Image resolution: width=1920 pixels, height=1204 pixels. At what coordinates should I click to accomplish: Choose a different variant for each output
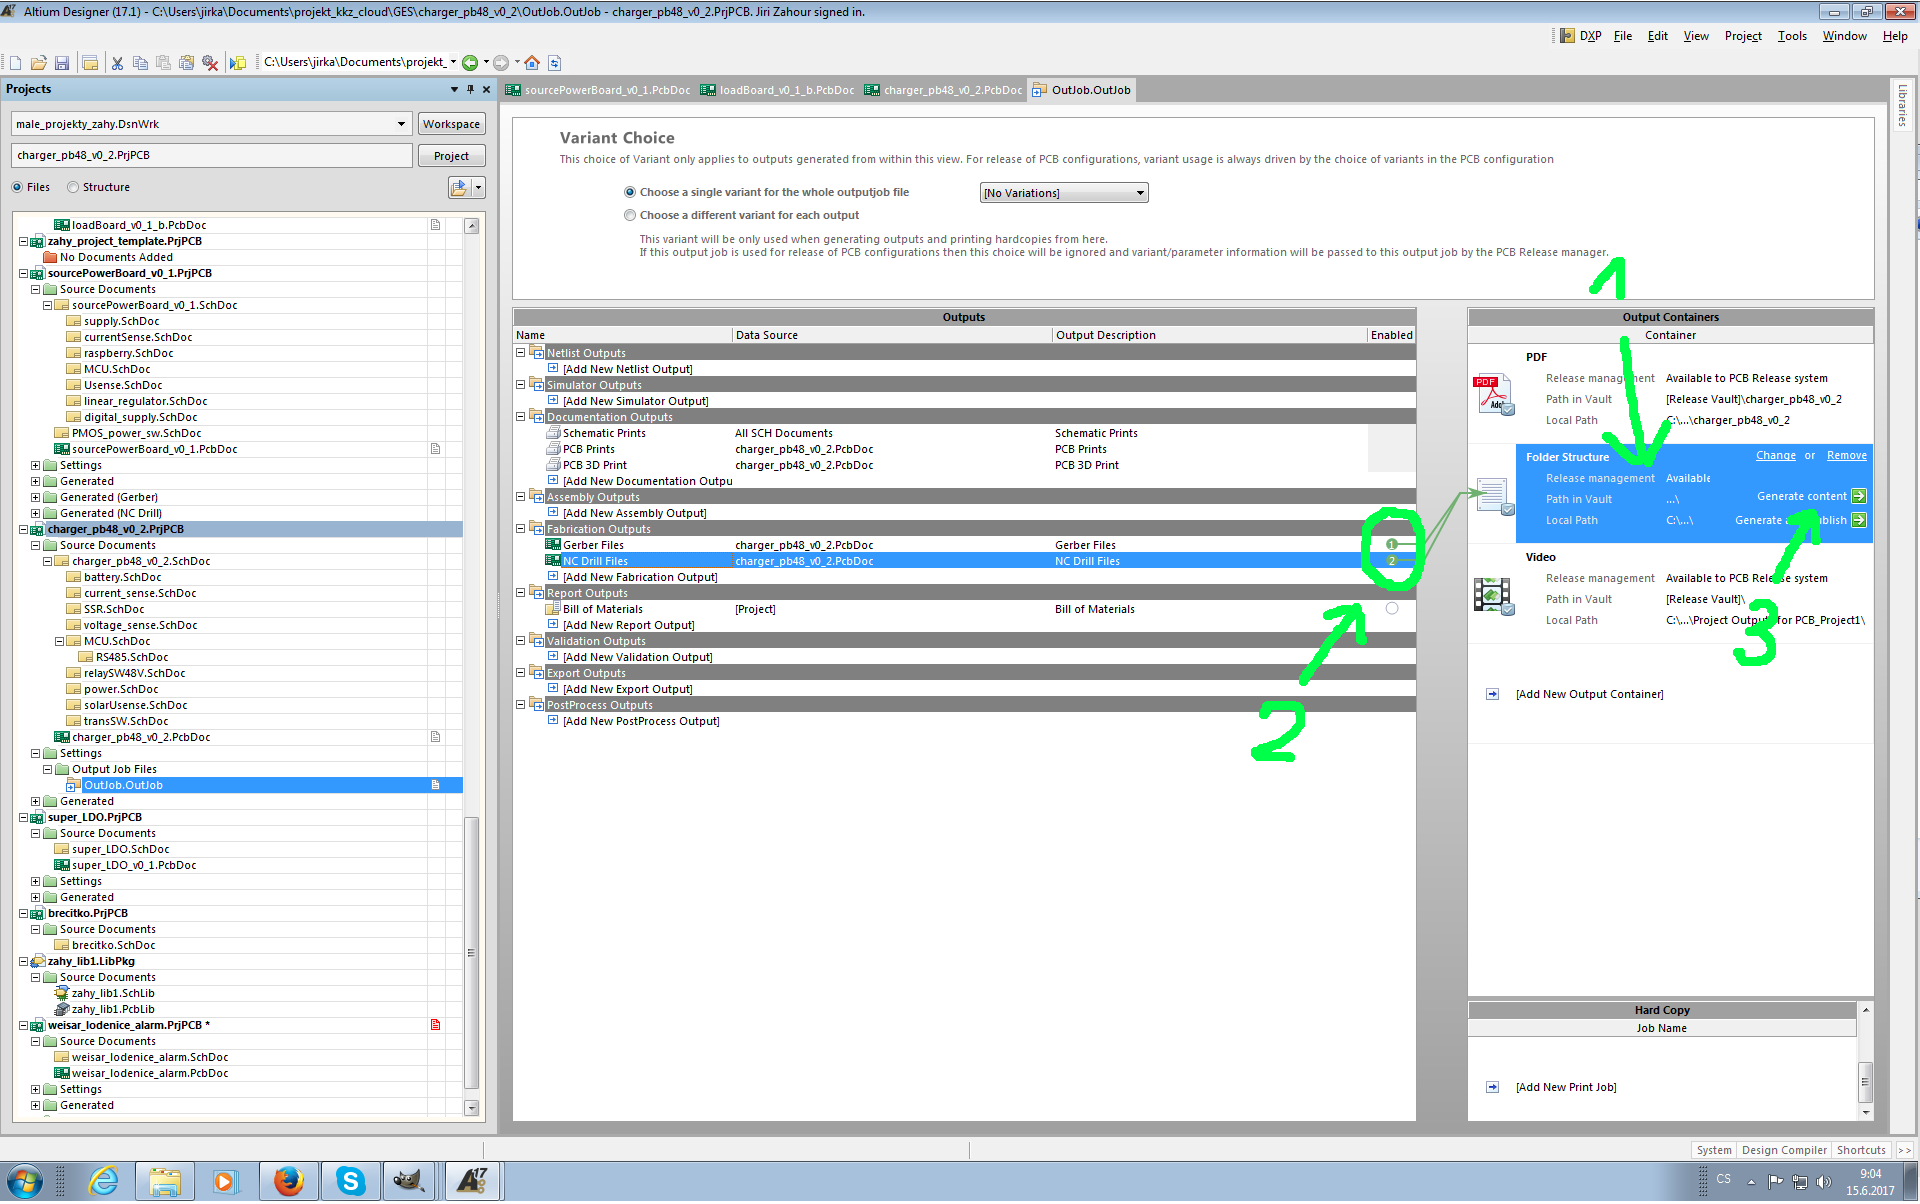click(630, 216)
